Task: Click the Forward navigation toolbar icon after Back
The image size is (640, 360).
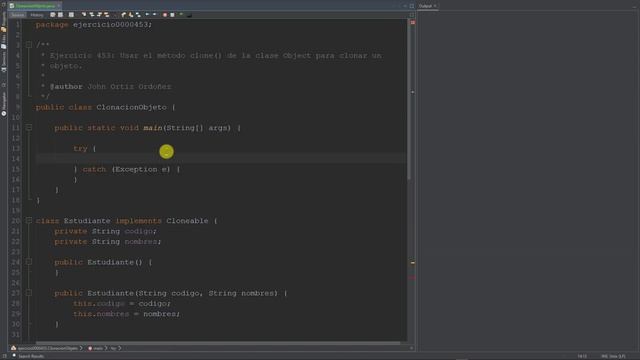Action: 71,15
